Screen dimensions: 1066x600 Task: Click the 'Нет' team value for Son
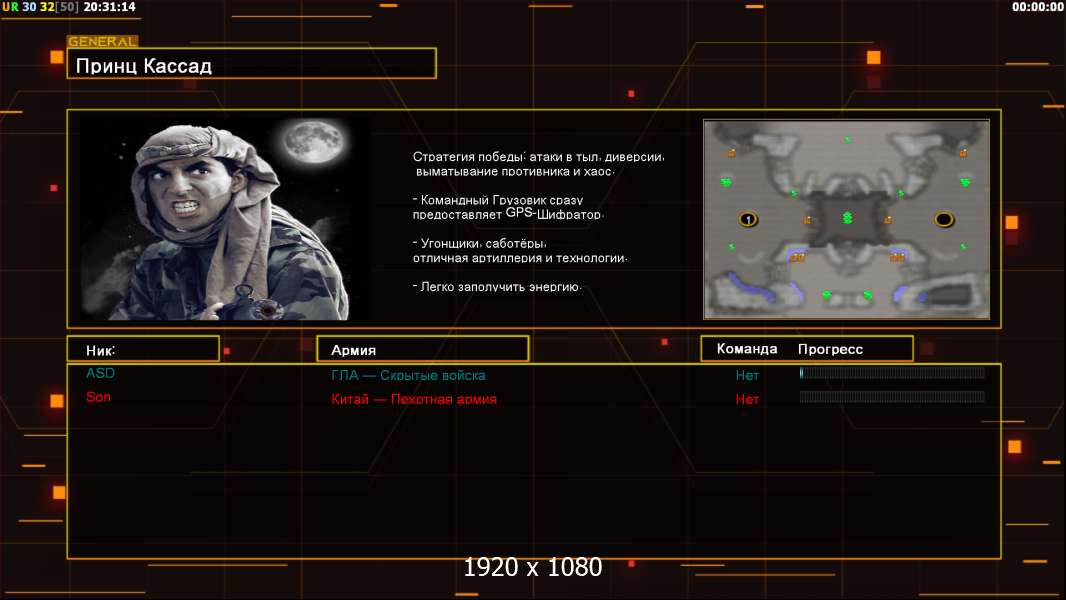747,399
